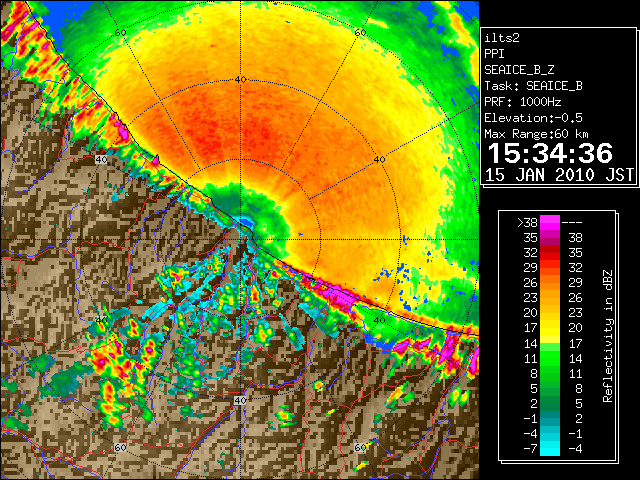Screen dimensions: 640x480
Task: Select the "Task: SEAICE_B" line
Action: 533,86
